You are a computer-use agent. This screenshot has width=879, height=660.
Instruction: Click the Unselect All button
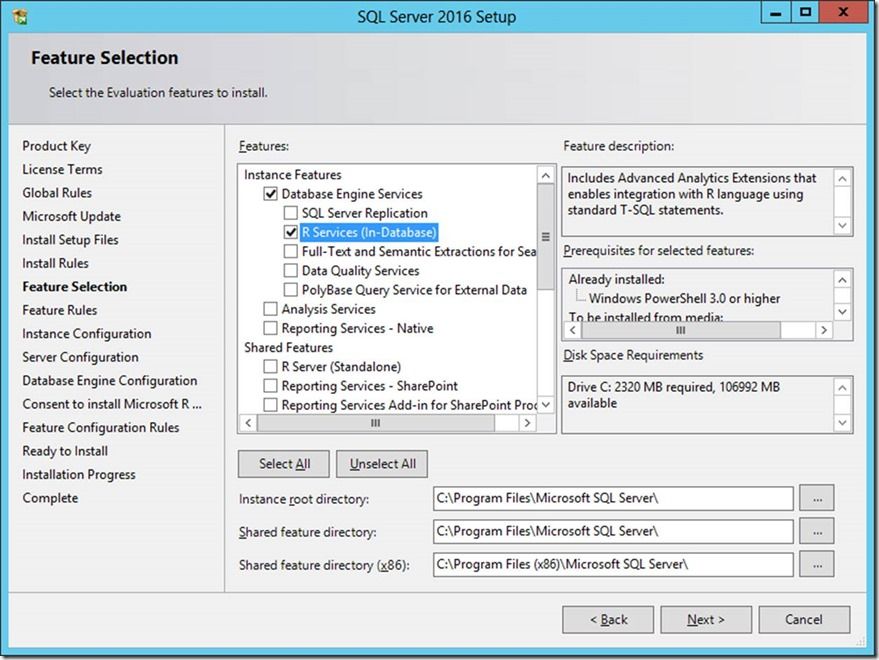(x=382, y=464)
